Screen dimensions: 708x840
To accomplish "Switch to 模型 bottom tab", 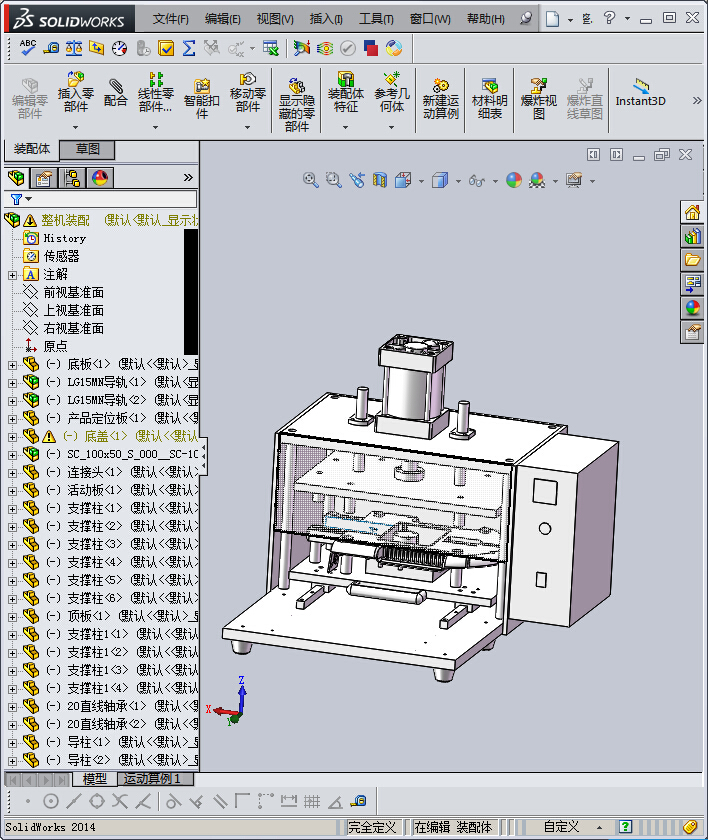I will 94,779.
